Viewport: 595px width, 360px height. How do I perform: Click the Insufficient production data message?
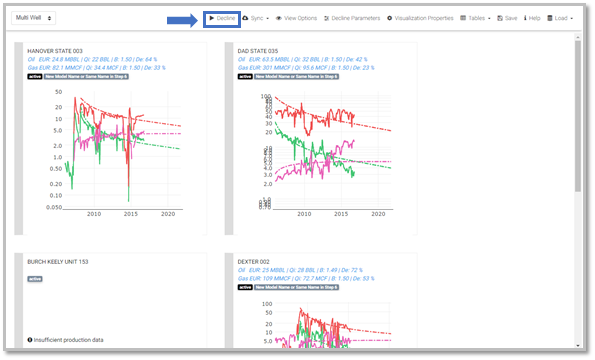[x=65, y=340]
